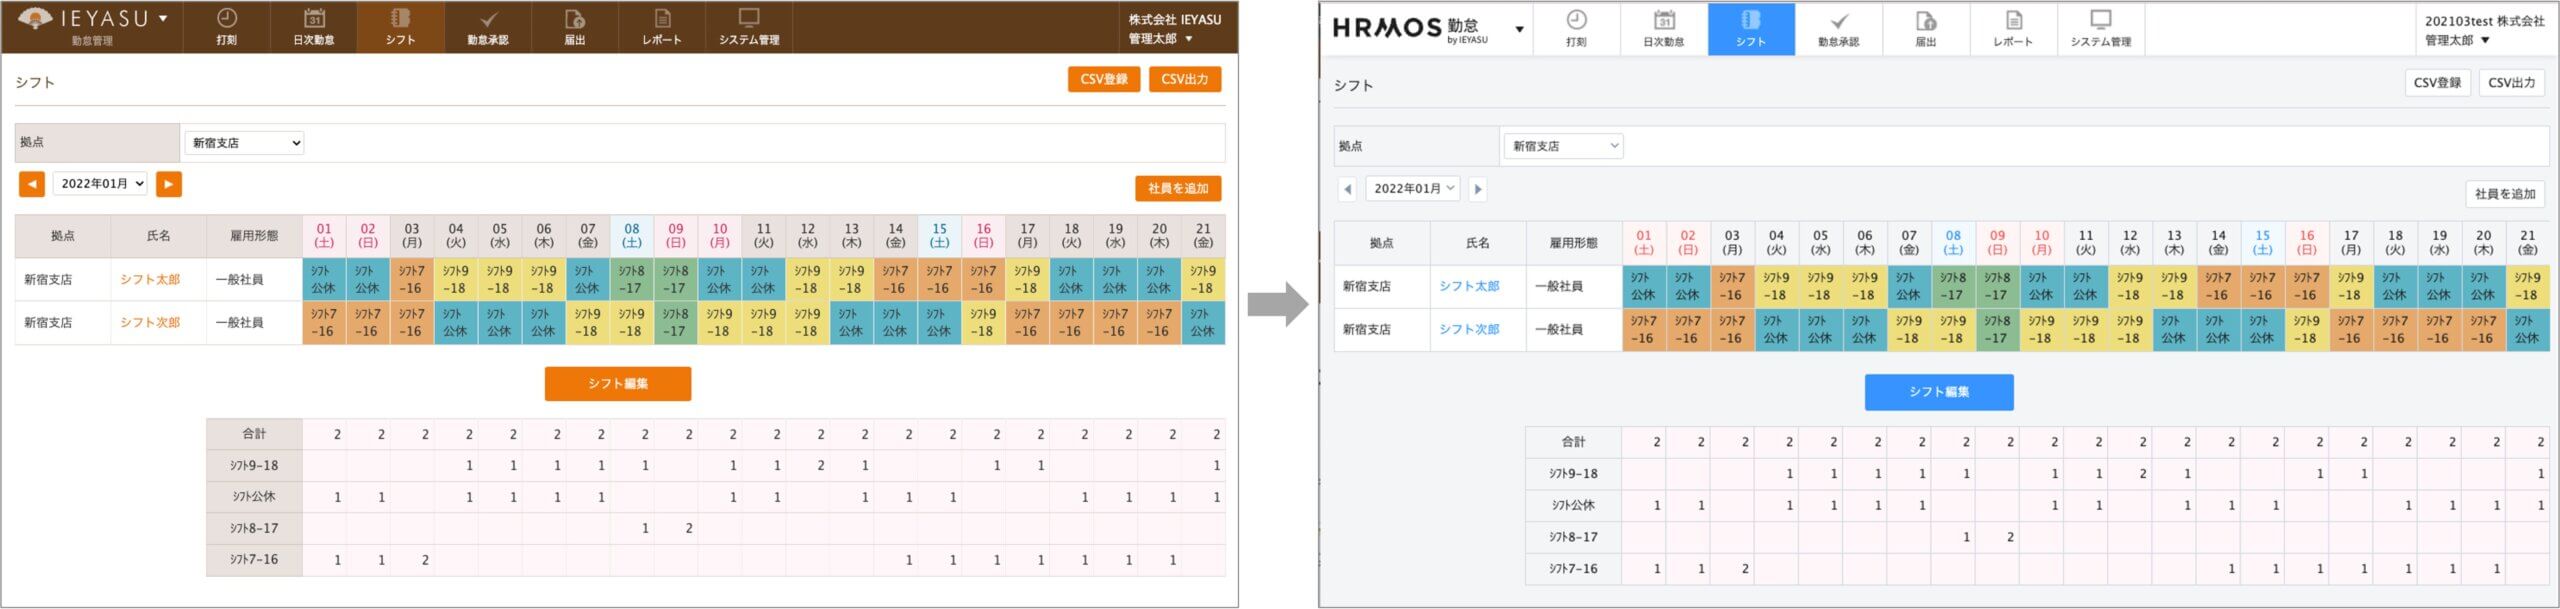Open 拠点 新宿支店 dropdown in IEYASU view

(245, 143)
